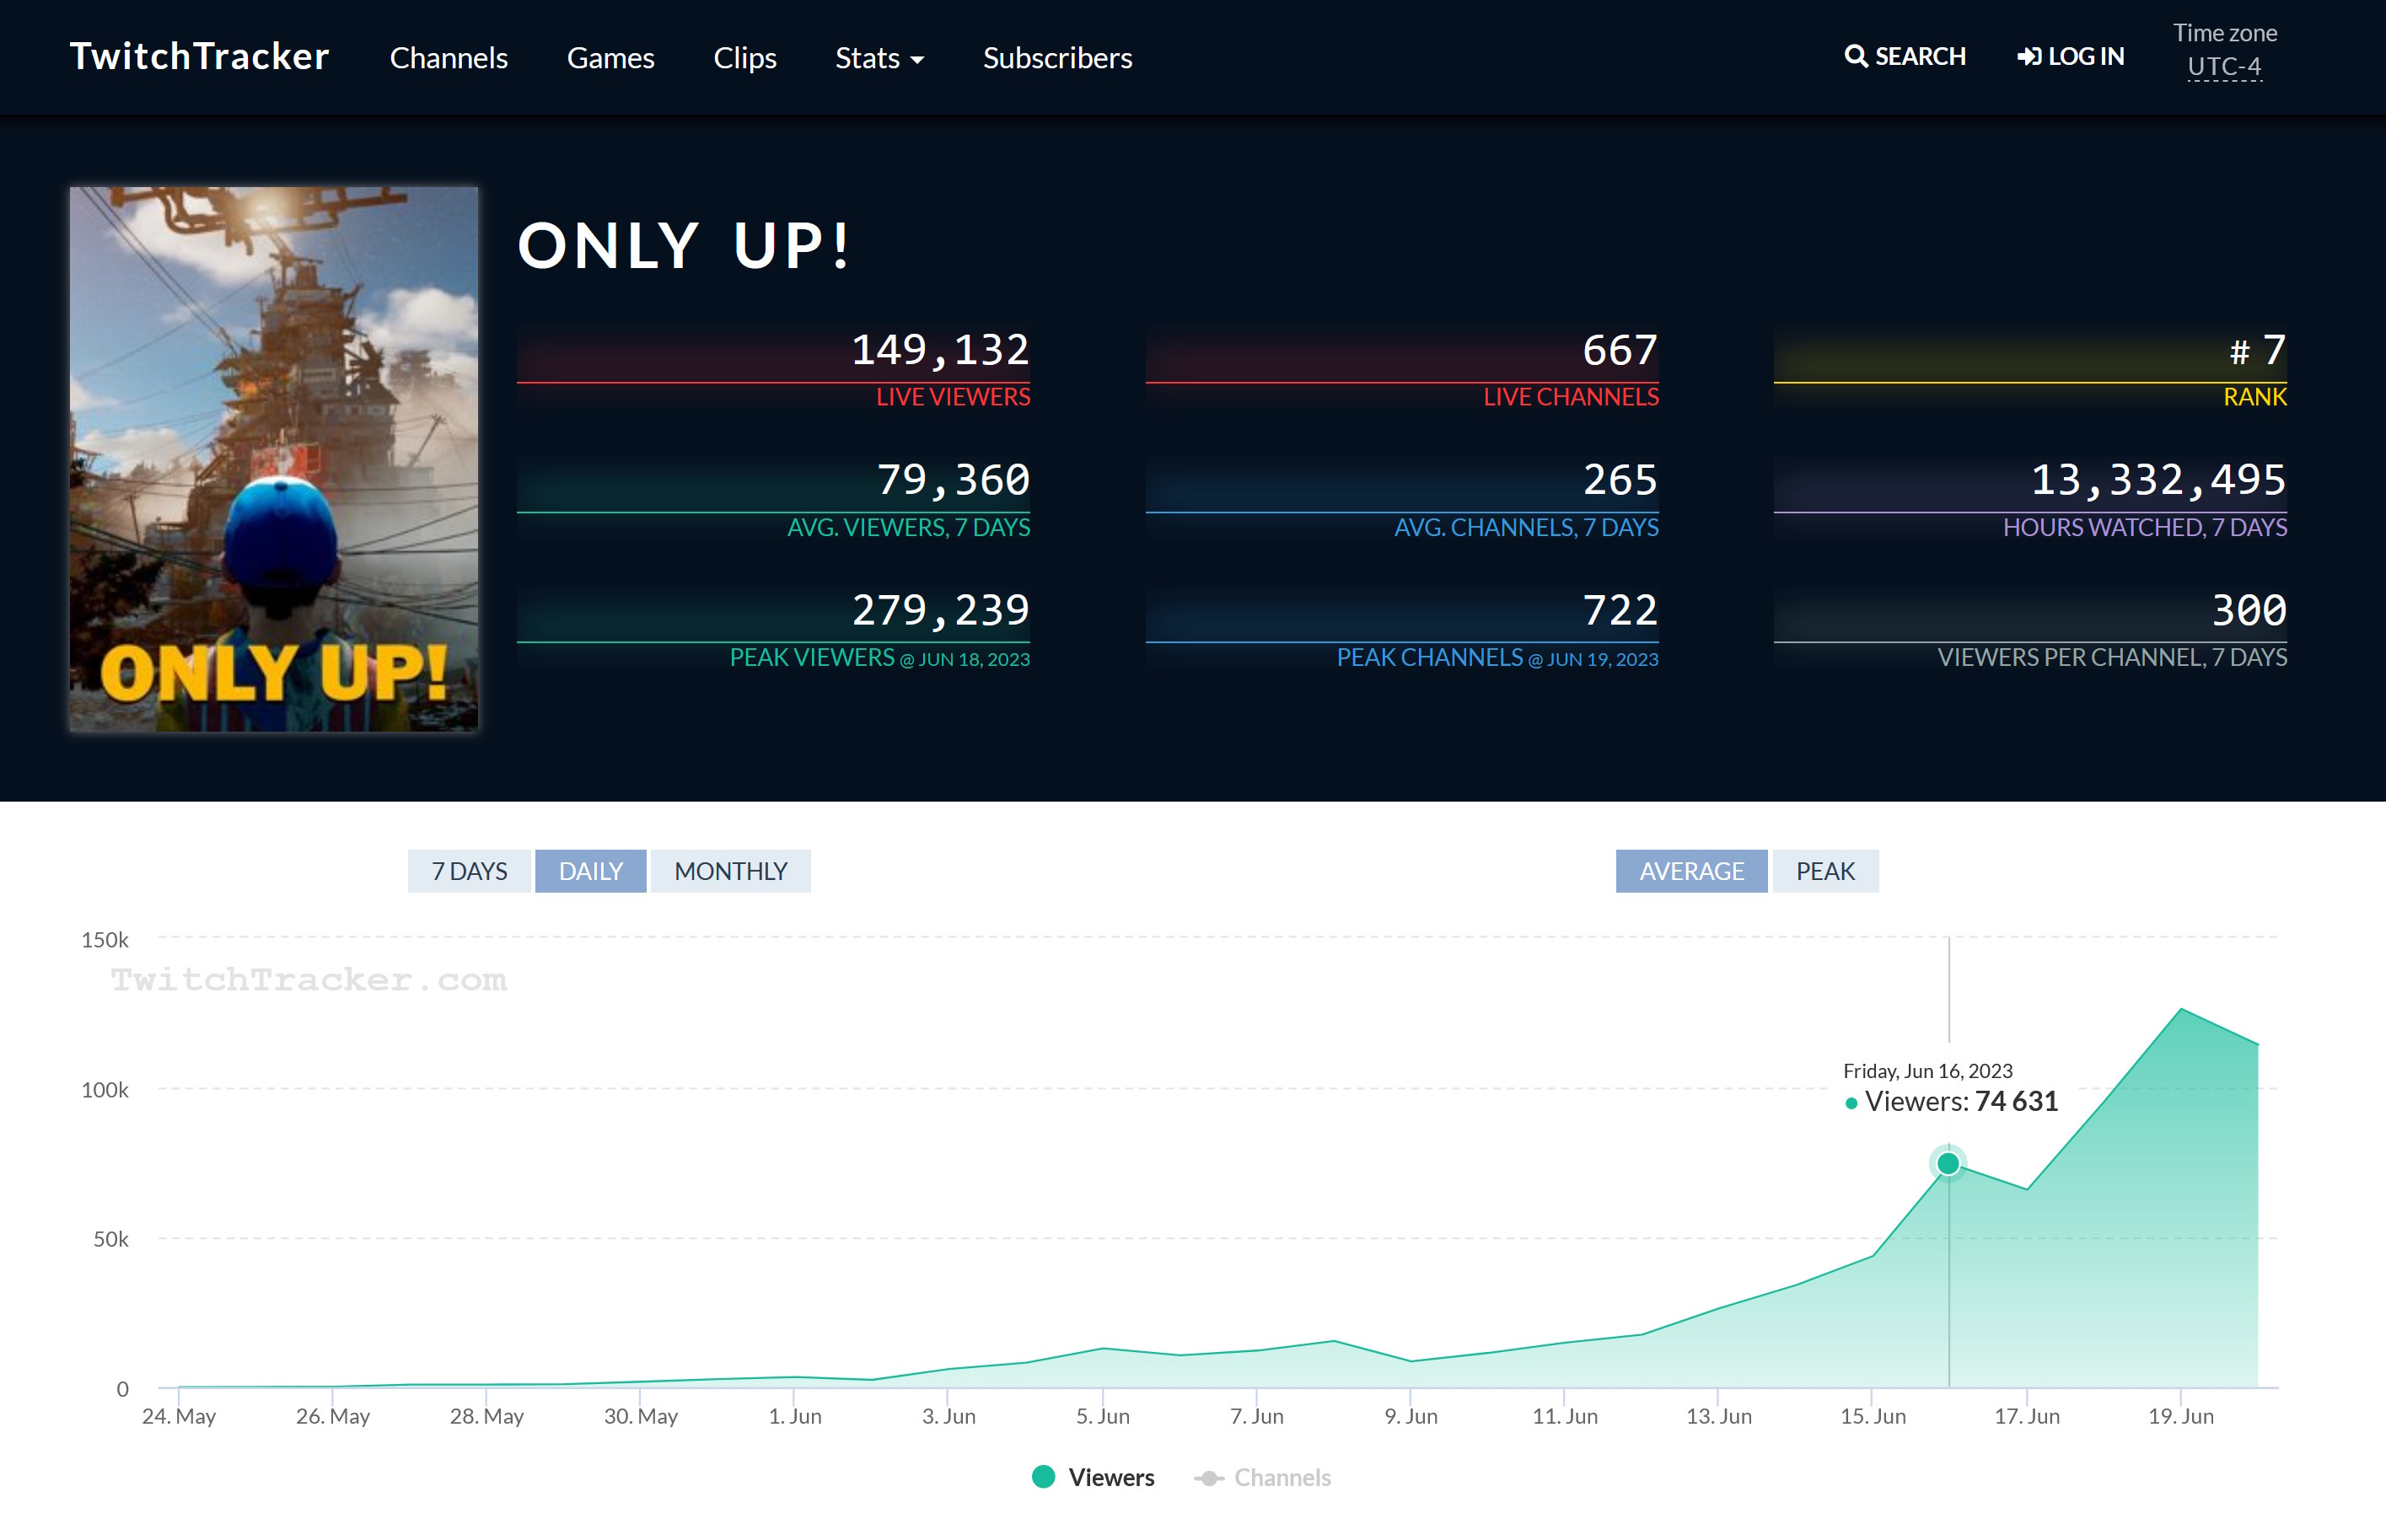Click the 149,132 live viewers value
2386x1540 pixels.
pos(939,350)
